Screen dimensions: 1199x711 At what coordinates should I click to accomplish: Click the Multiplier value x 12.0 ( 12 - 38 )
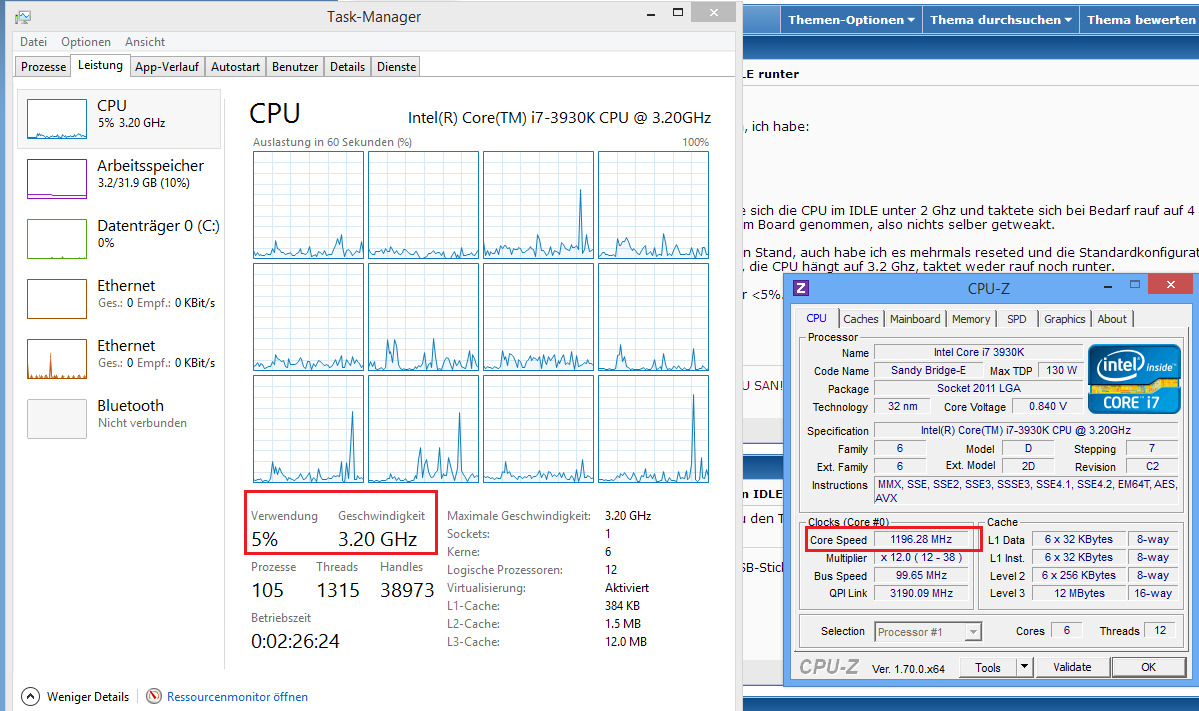pyautogui.click(x=921, y=557)
